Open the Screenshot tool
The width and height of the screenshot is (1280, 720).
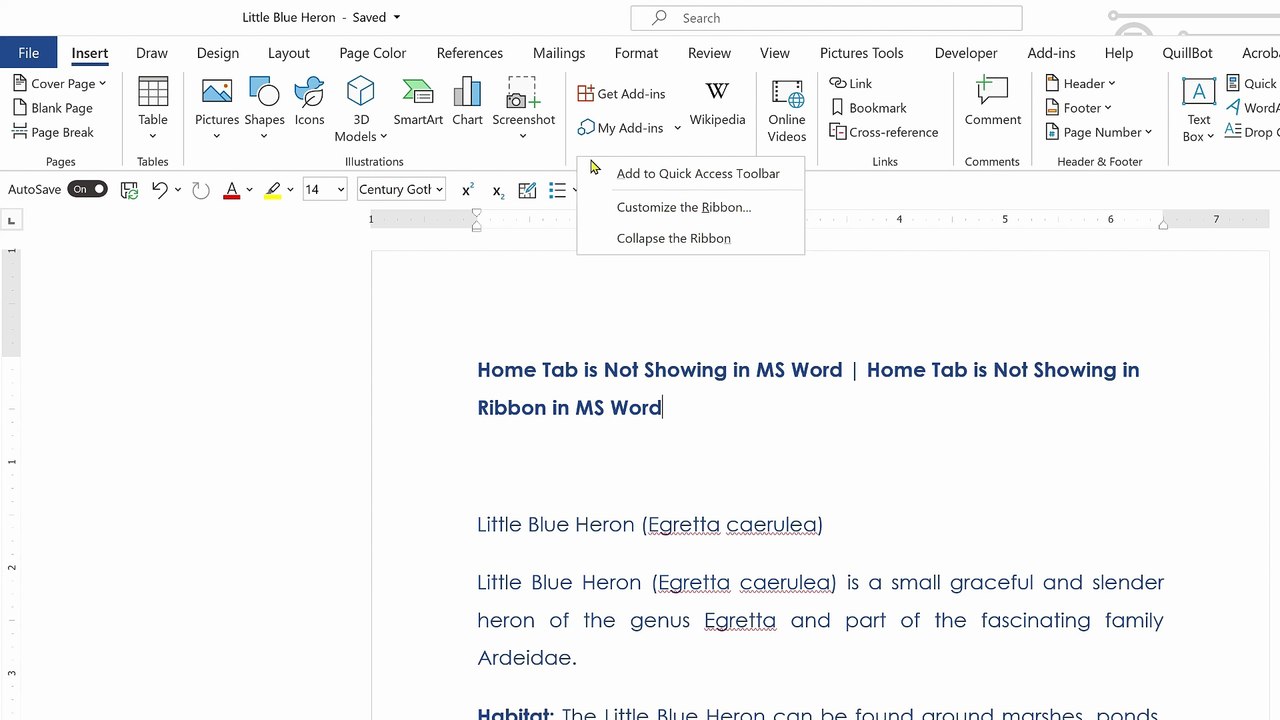coord(523,108)
